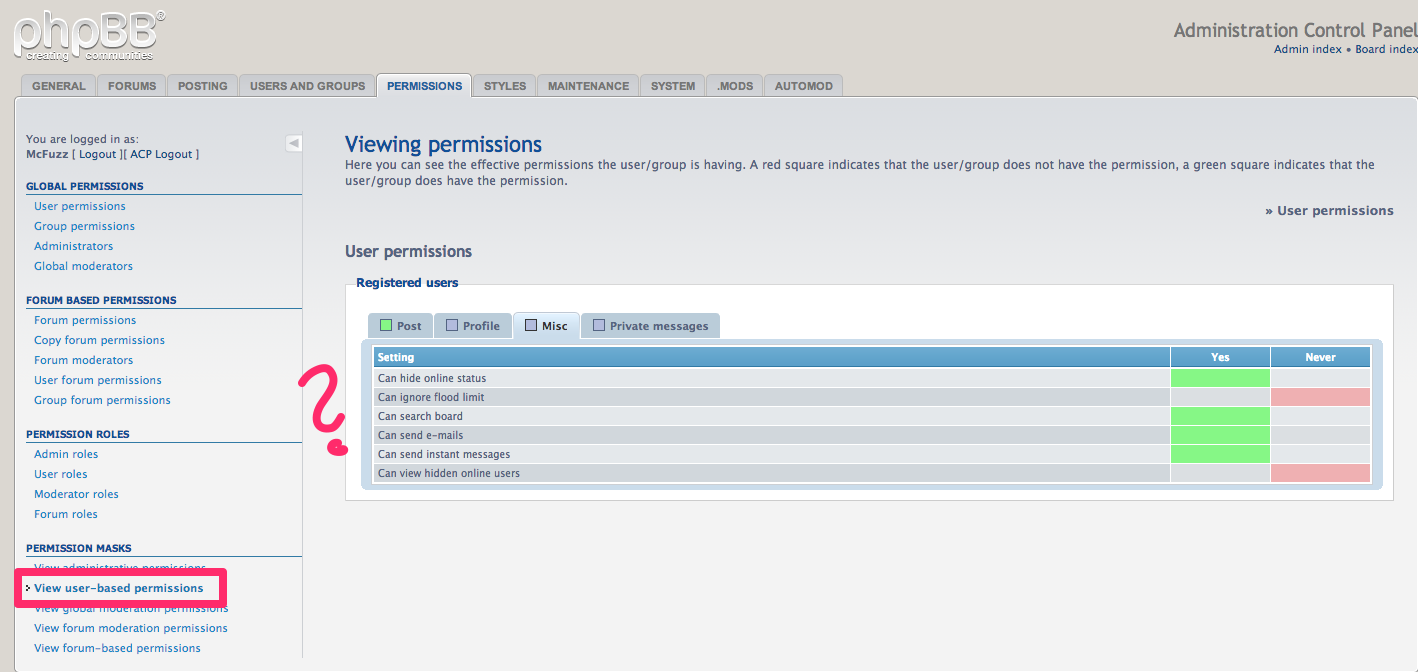Viewport: 1418px width, 672px height.
Task: Open Group permissions
Action: (x=84, y=226)
